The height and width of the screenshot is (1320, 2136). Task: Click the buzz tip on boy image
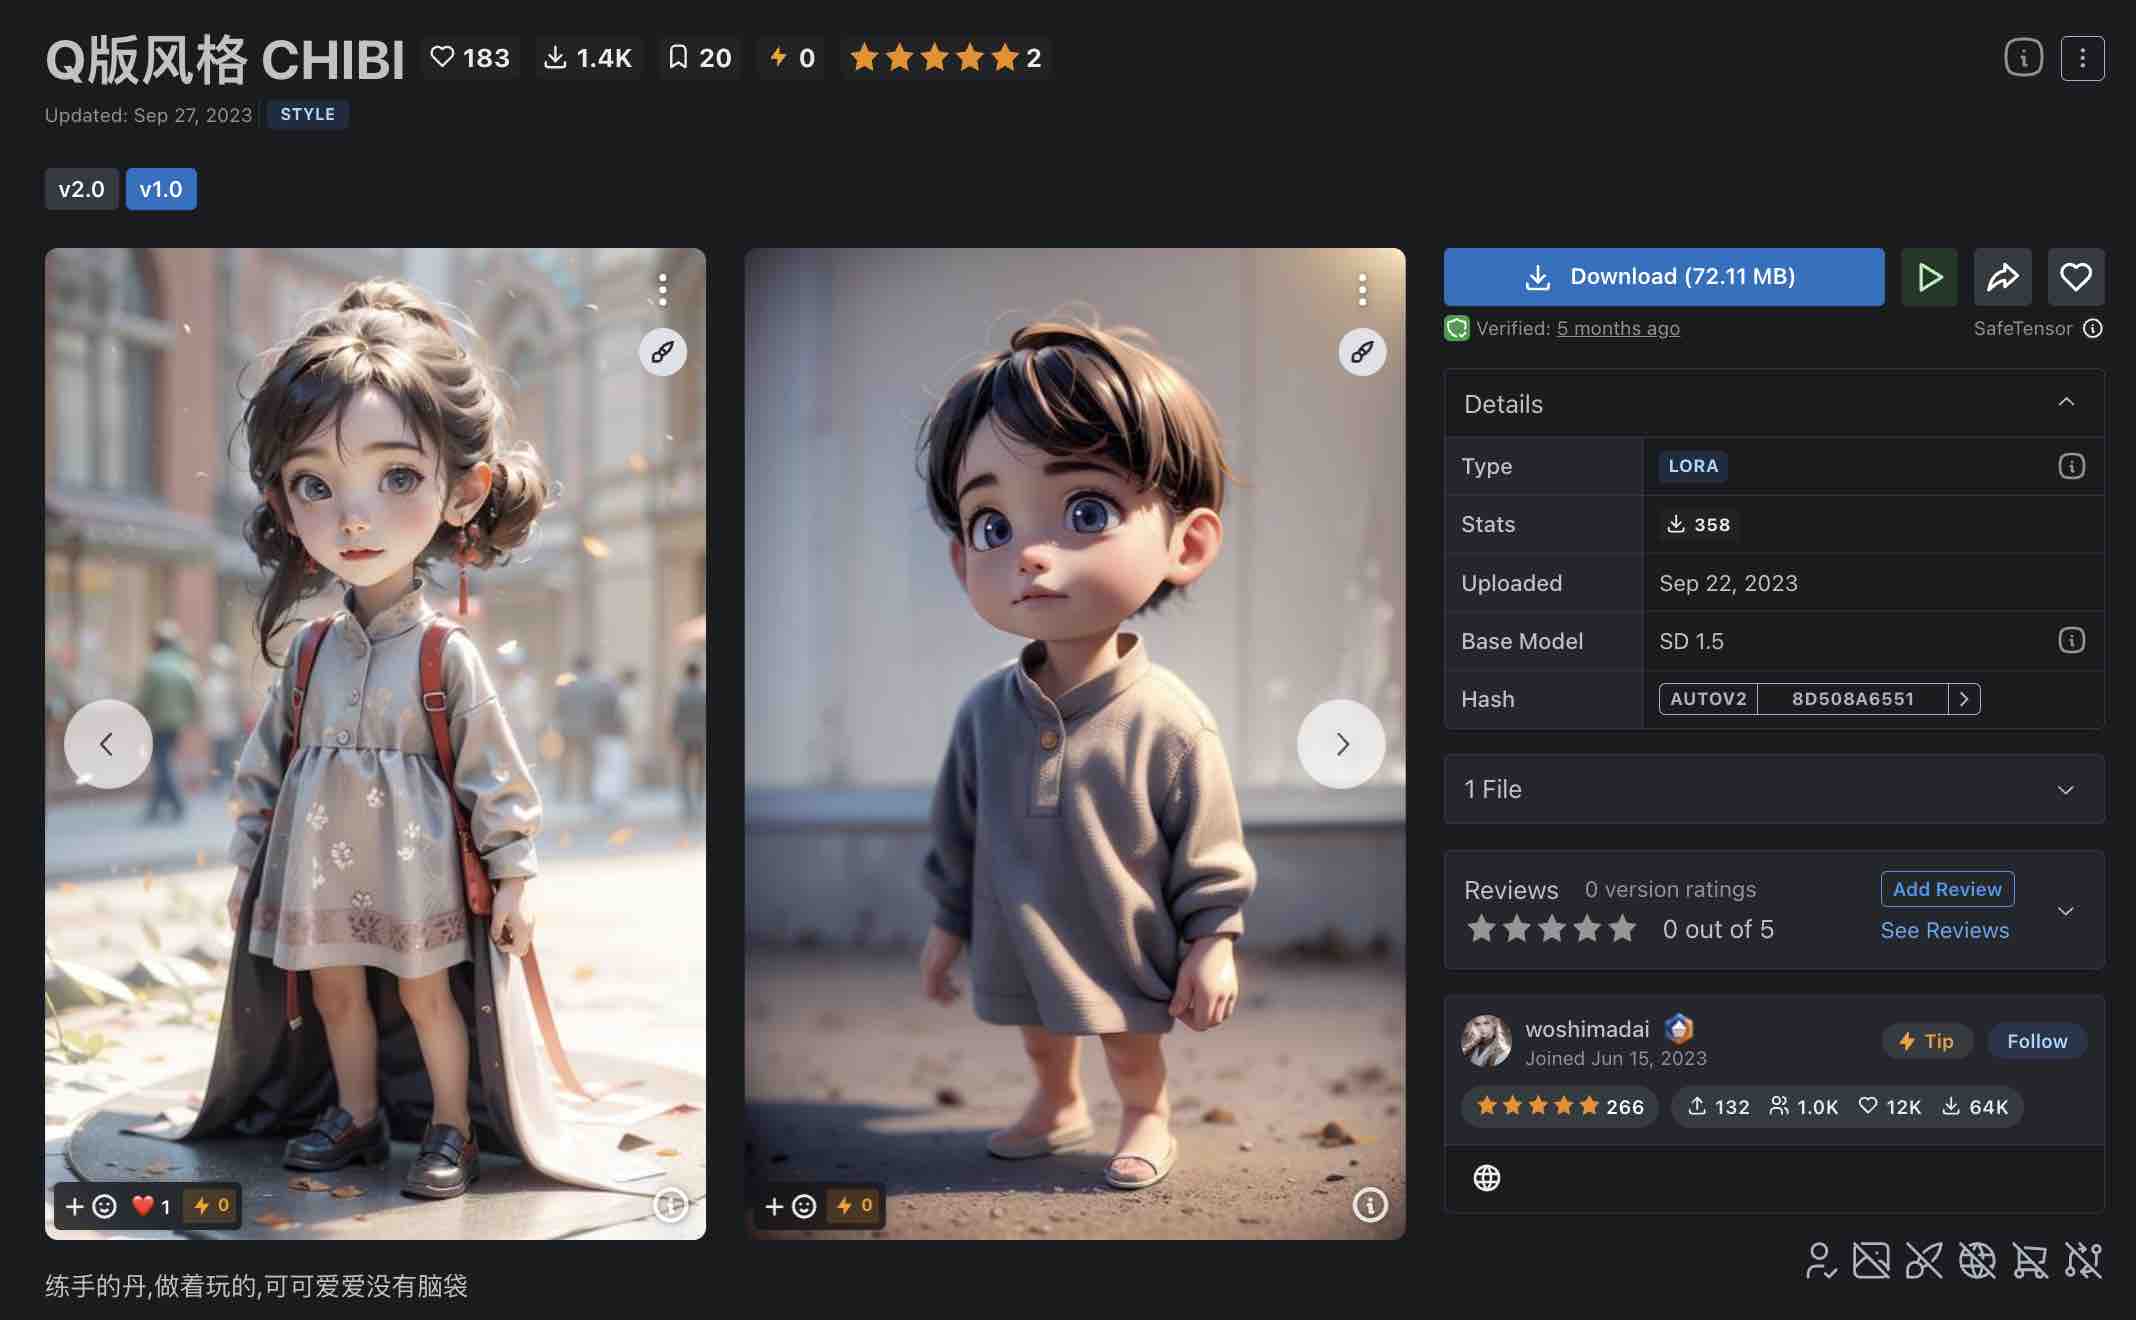855,1206
